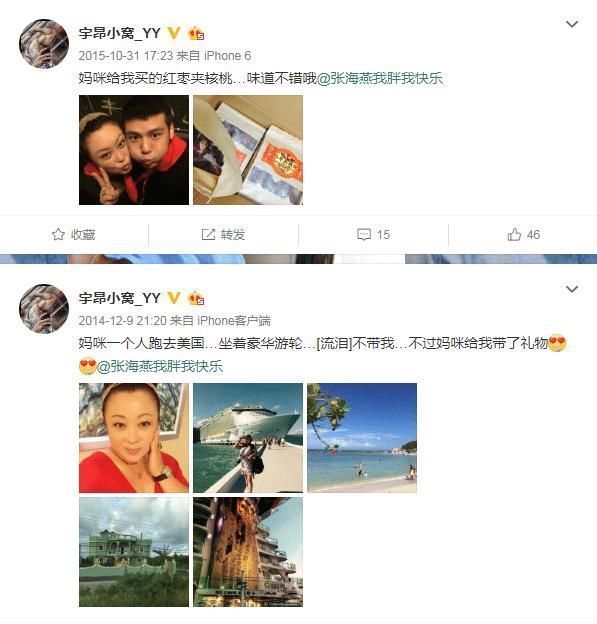The height and width of the screenshot is (624, 597).
Task: Expand the second post's options chevron
Action: click(x=572, y=289)
